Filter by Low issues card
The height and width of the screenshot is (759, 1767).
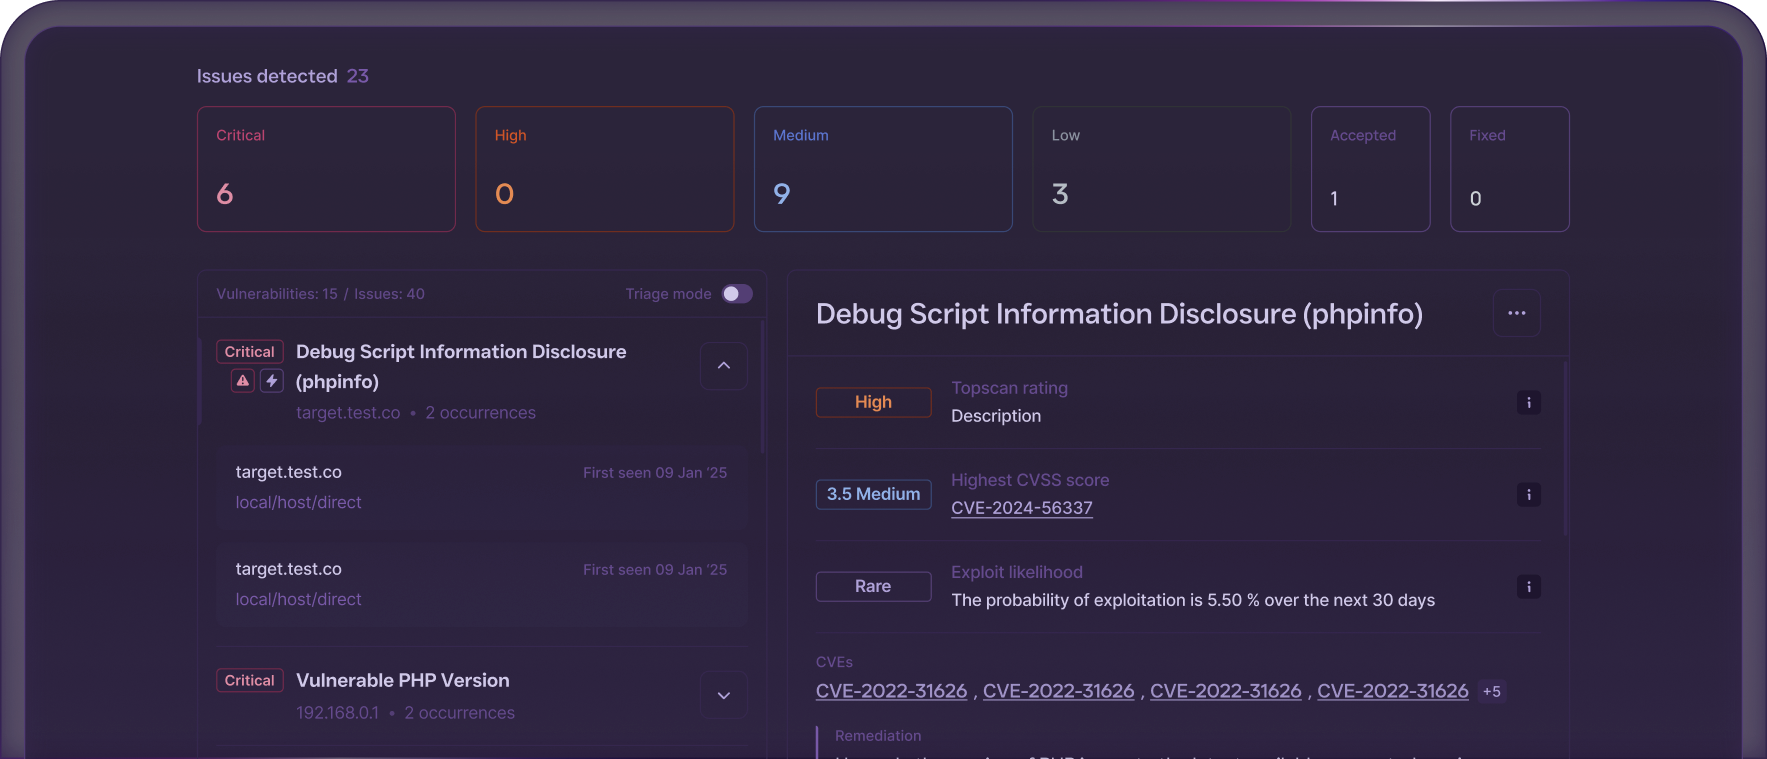(1162, 169)
